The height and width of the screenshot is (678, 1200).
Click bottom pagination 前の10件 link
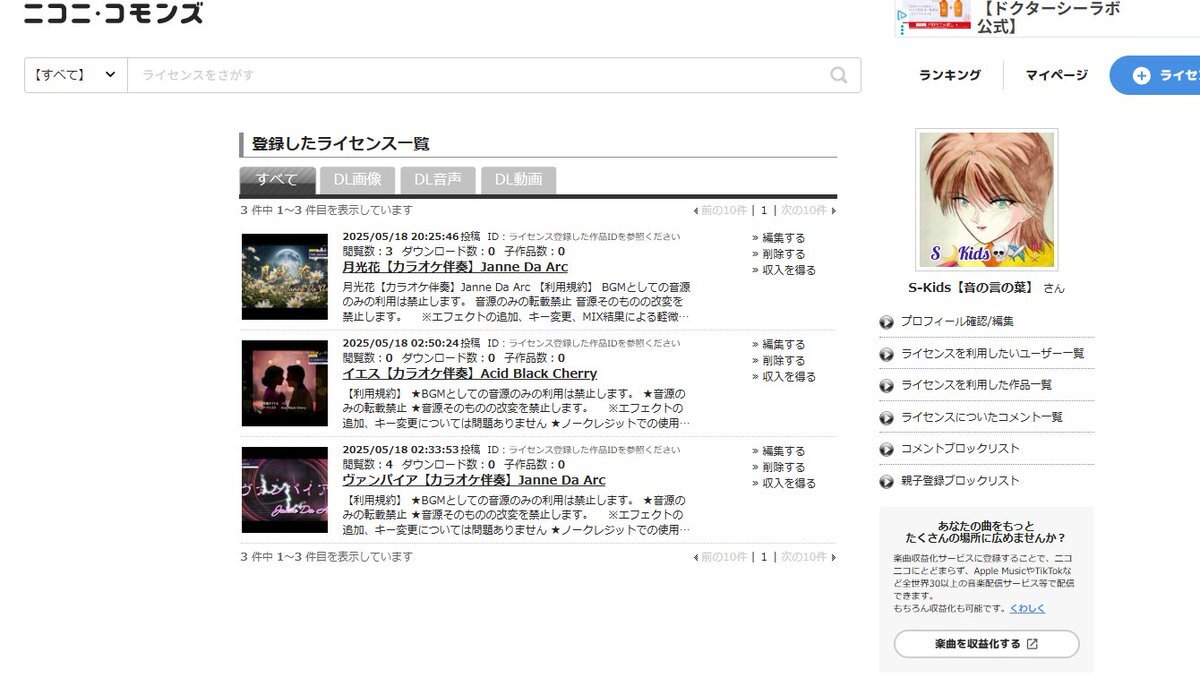pos(723,557)
